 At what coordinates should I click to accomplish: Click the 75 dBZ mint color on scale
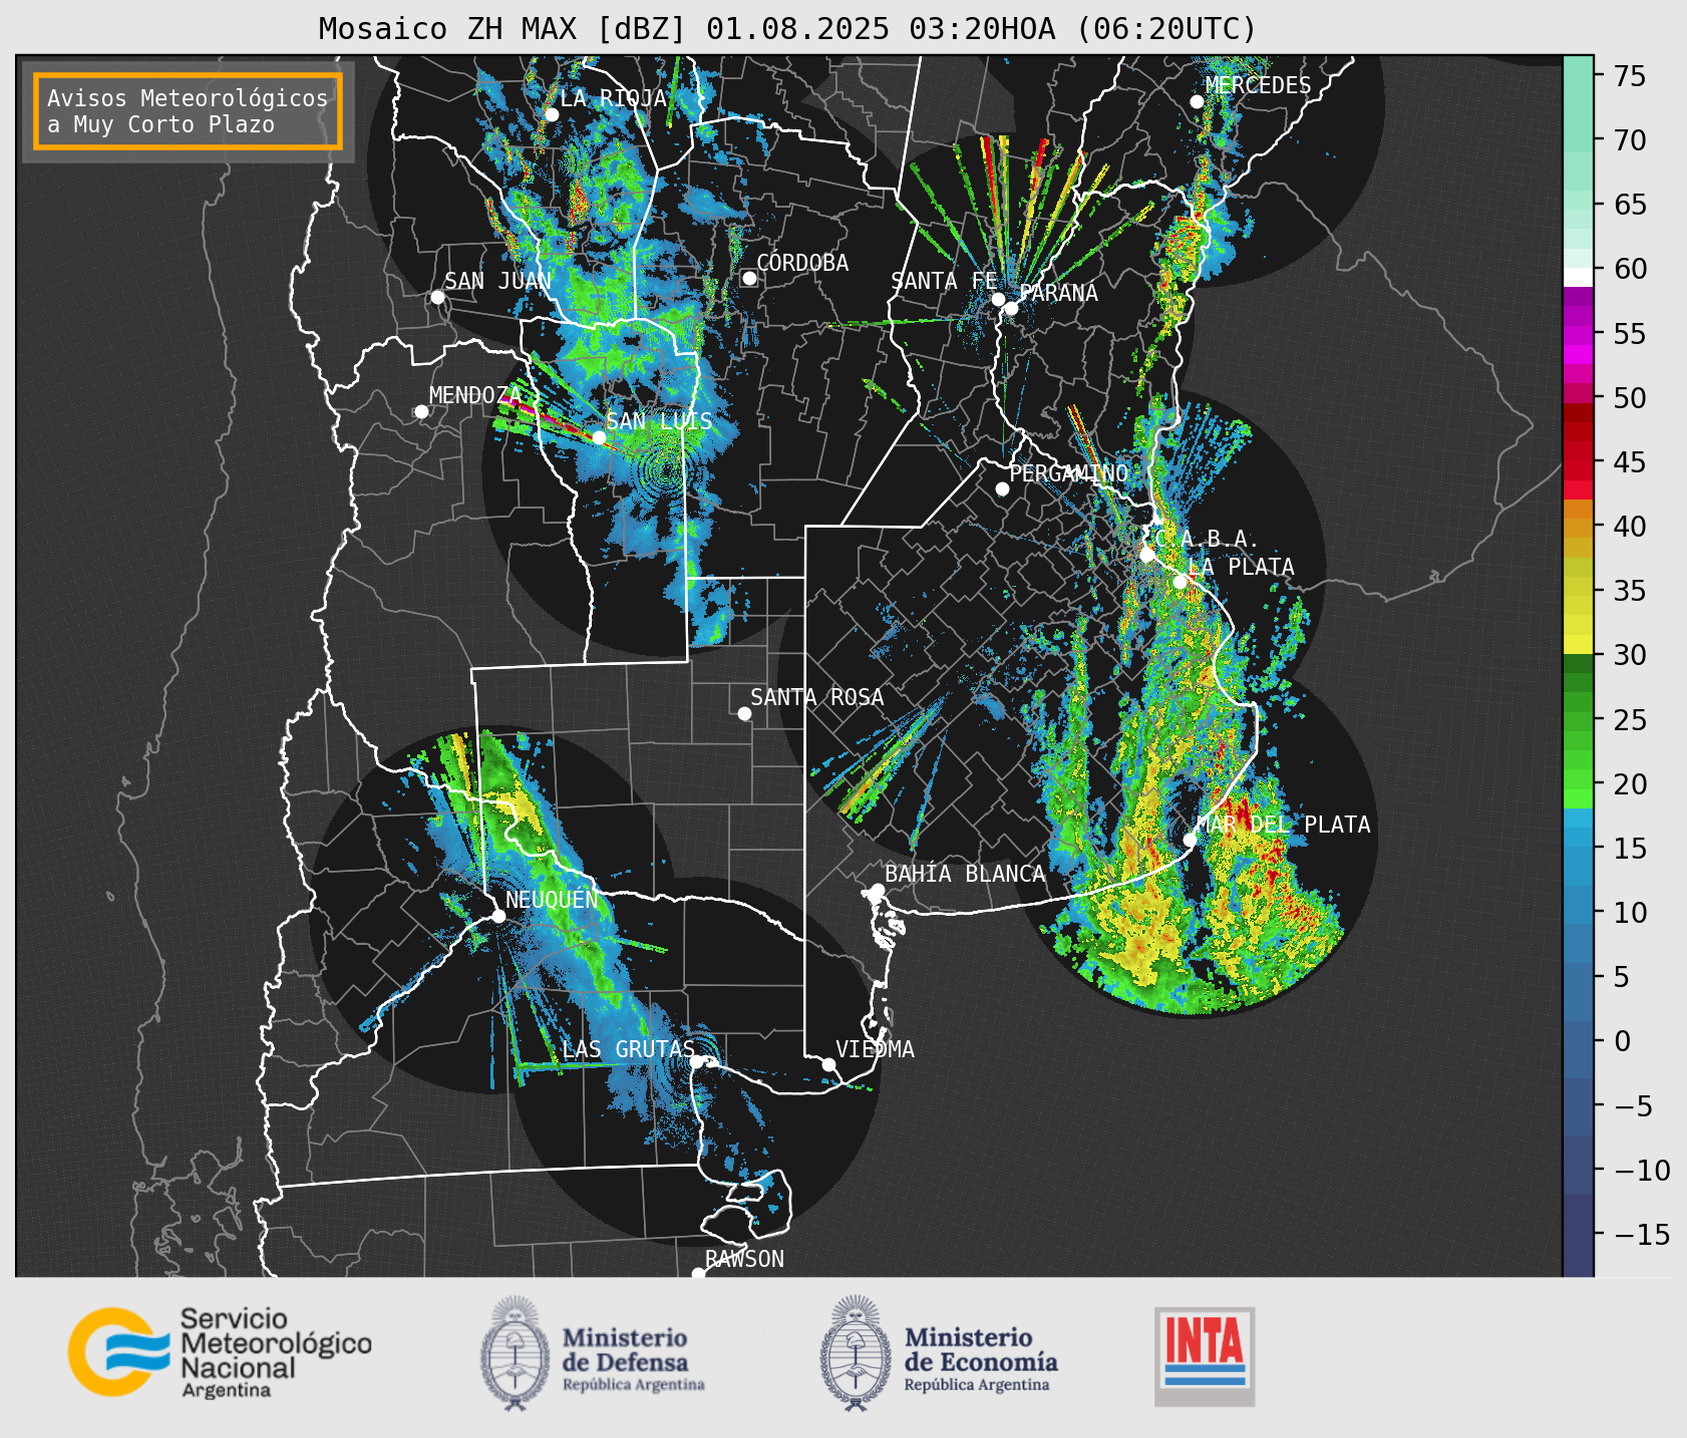(1578, 76)
